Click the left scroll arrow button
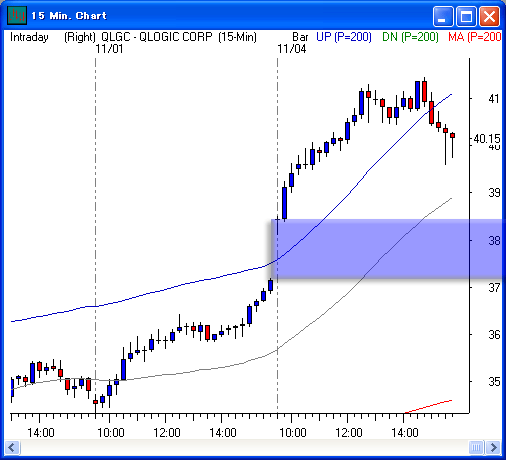Screen dimensions: 506x460 [x=12, y=447]
